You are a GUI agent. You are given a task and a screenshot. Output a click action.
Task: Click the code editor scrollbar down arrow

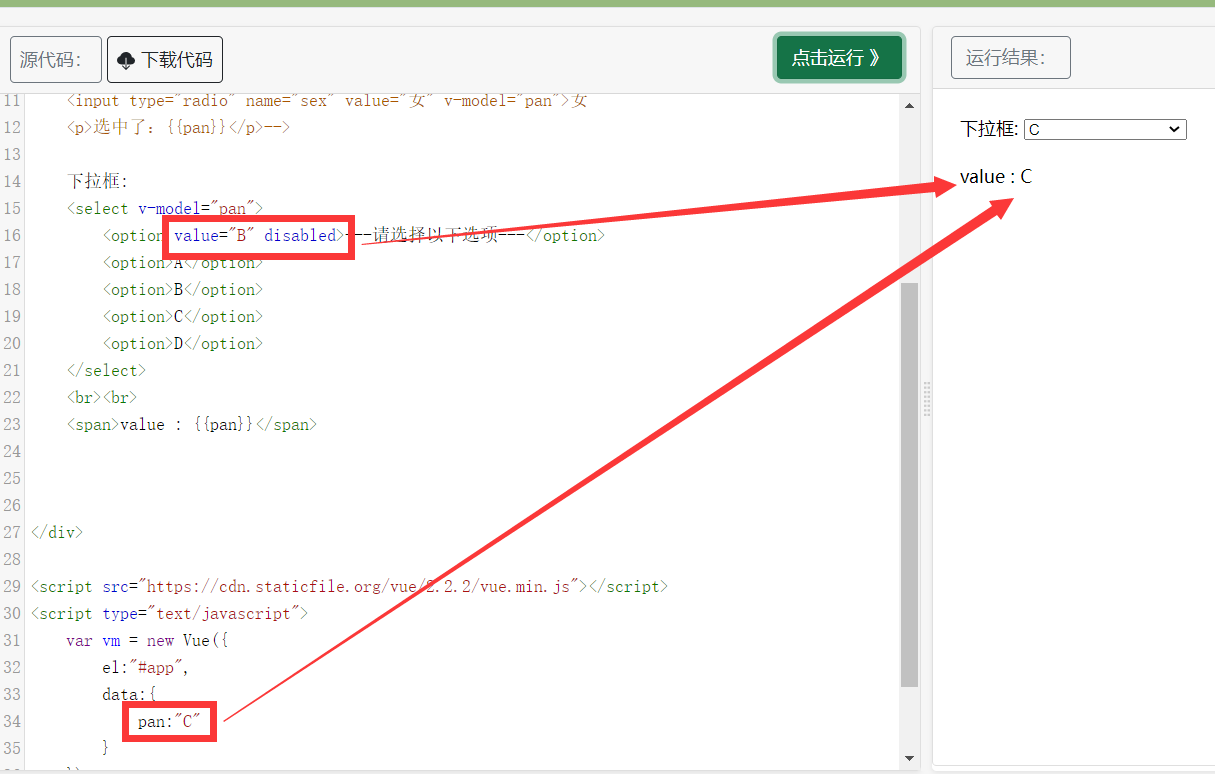pos(909,759)
